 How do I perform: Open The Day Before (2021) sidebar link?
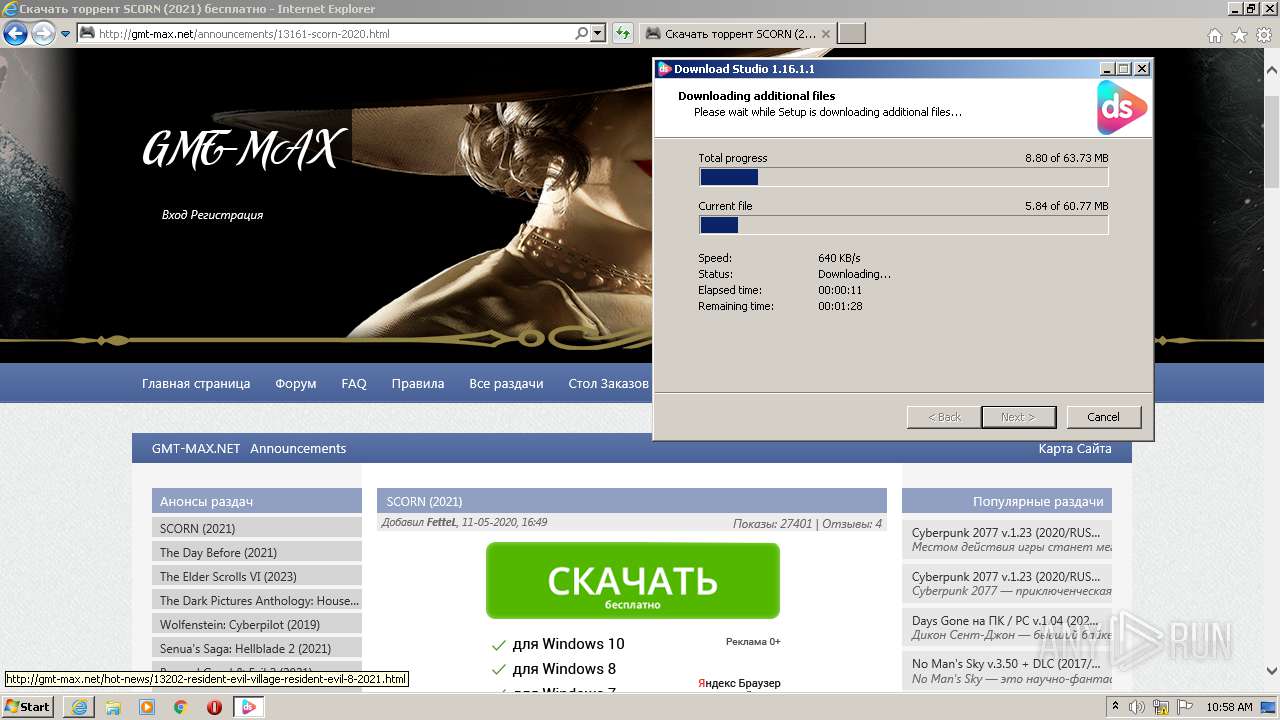(x=257, y=552)
